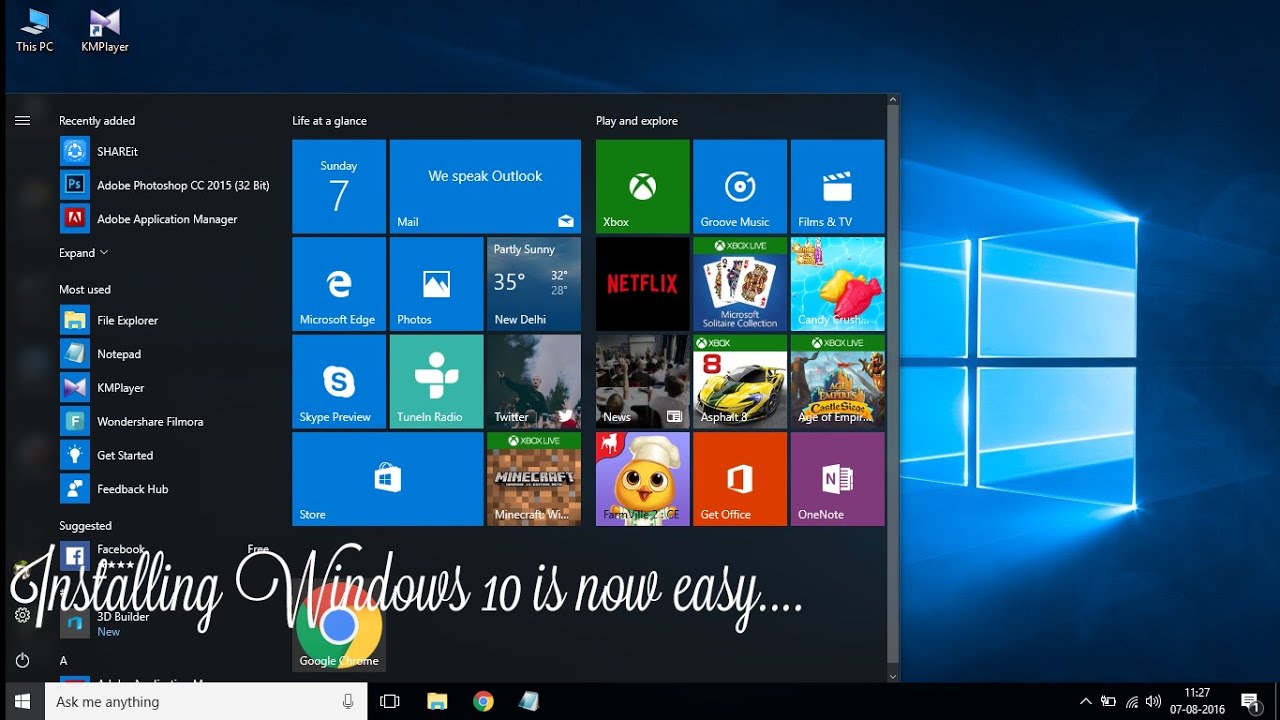Open the suggested Facebook app

point(165,556)
